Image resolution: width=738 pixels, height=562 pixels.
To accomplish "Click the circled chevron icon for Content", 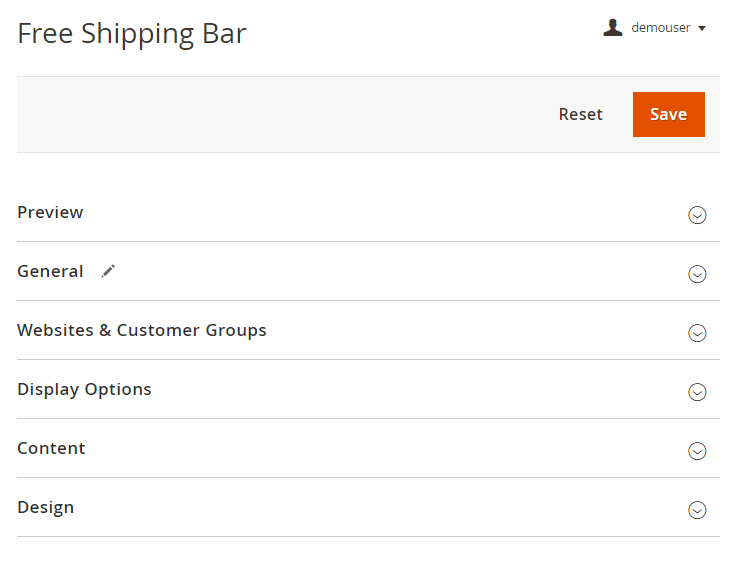I will [697, 451].
